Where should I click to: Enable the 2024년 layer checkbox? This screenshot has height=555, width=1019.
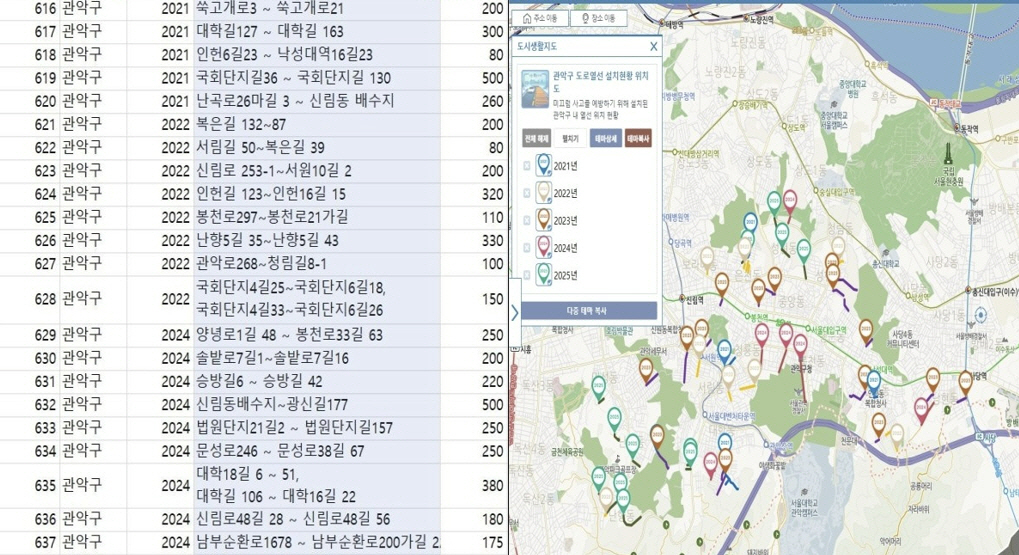[x=526, y=247]
